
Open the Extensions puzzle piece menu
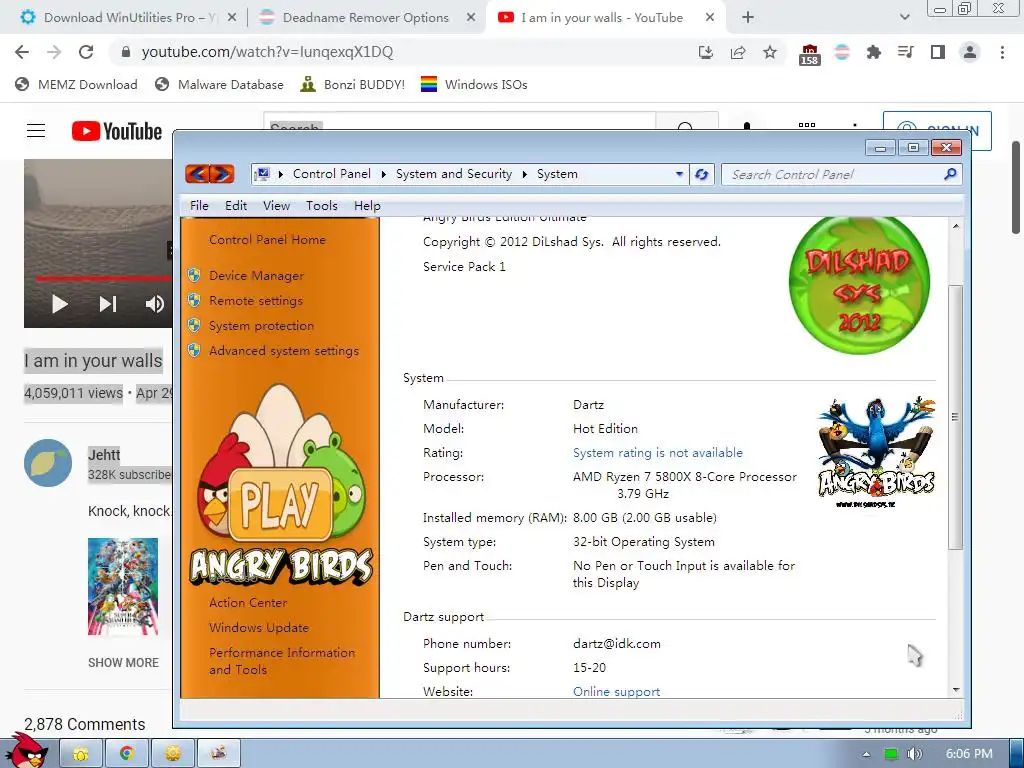pyautogui.click(x=873, y=52)
